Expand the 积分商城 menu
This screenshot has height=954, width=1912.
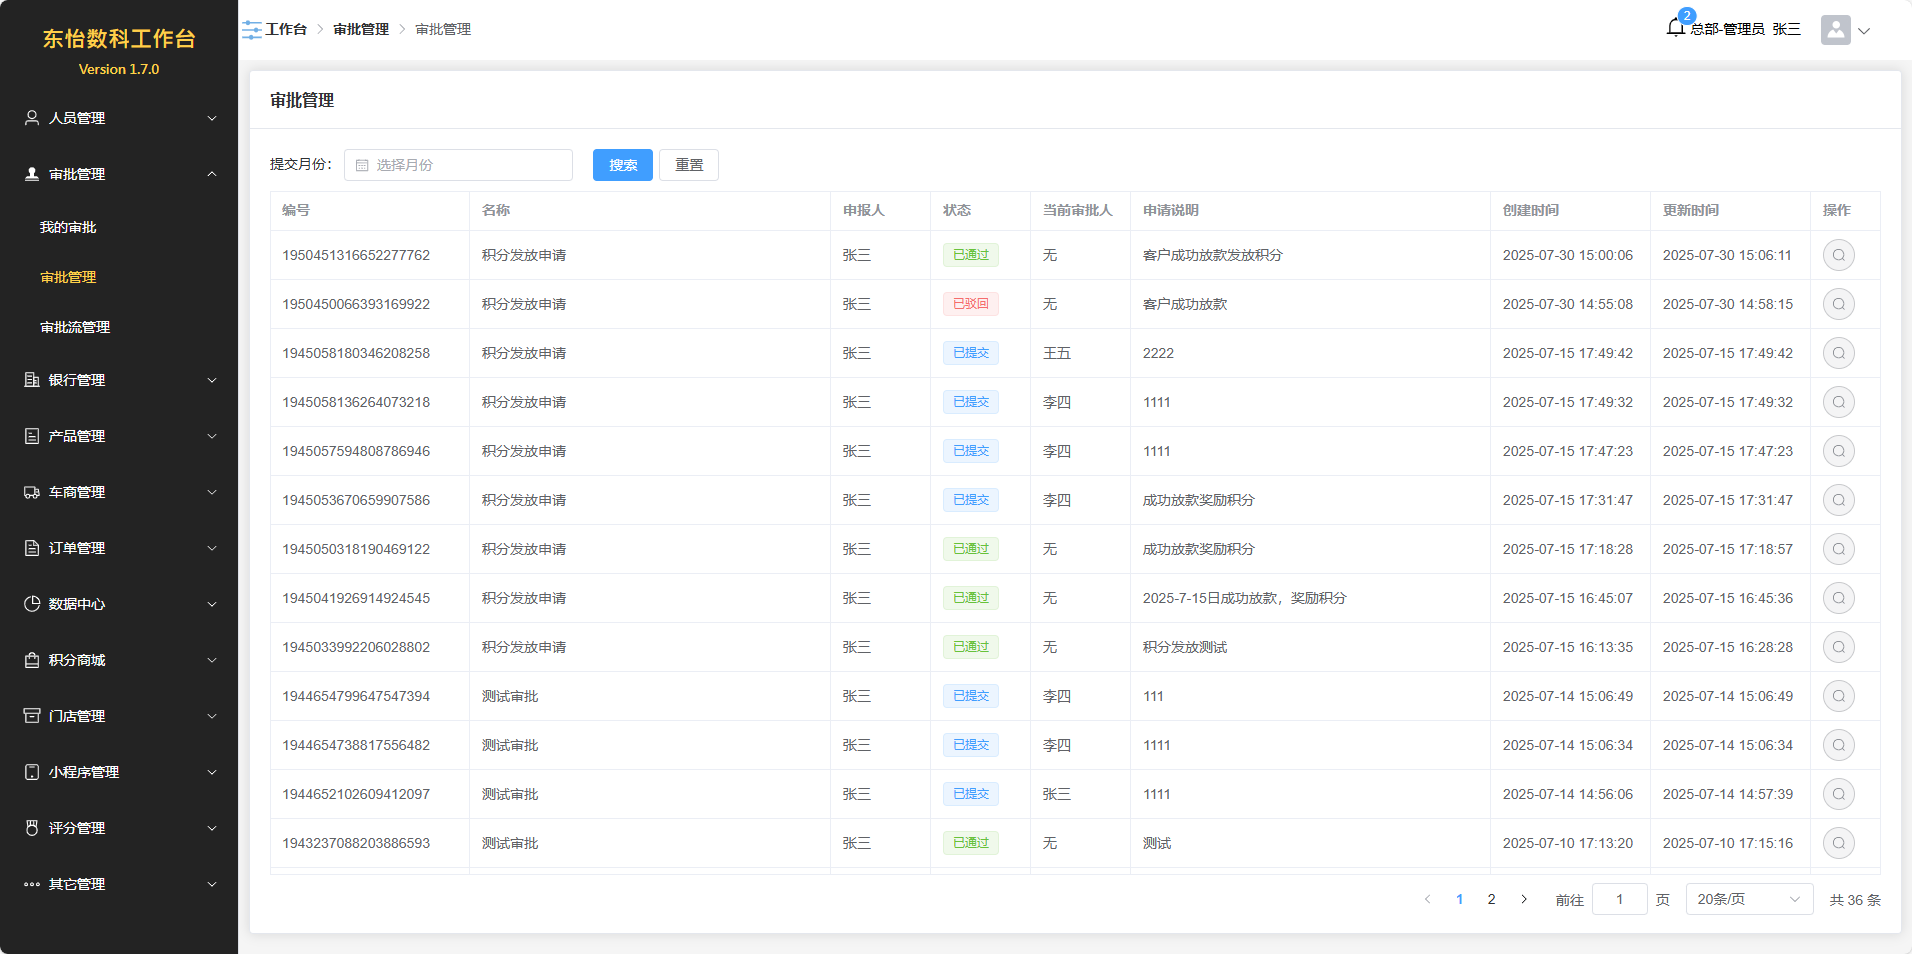coord(118,660)
